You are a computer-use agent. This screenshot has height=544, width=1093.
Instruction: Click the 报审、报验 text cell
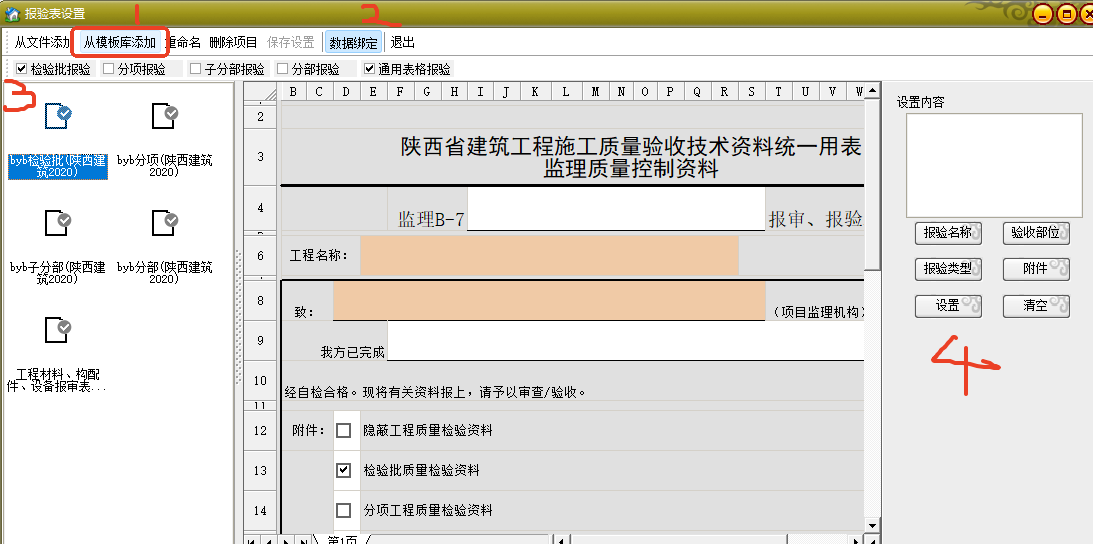[x=816, y=220]
